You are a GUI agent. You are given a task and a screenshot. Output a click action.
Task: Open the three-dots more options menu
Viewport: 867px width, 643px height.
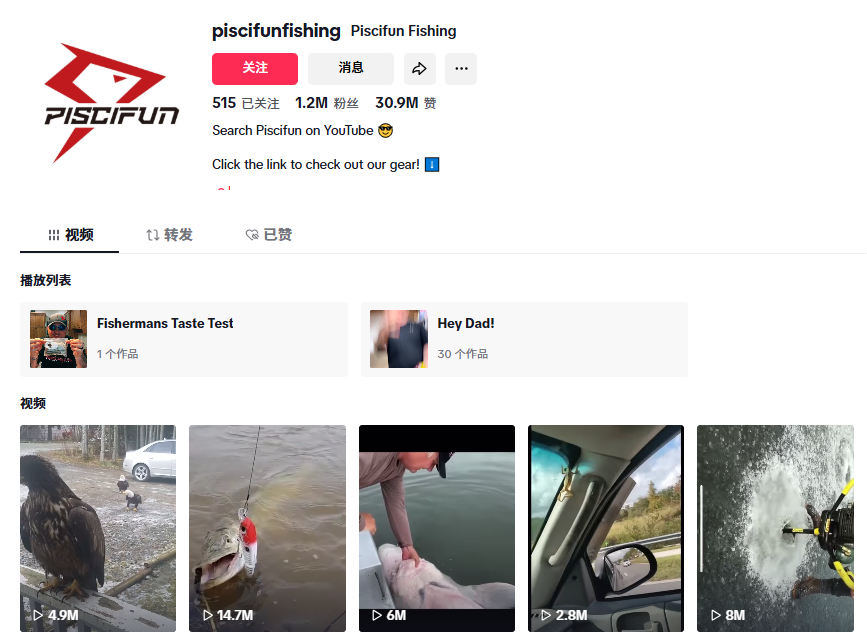tap(461, 69)
